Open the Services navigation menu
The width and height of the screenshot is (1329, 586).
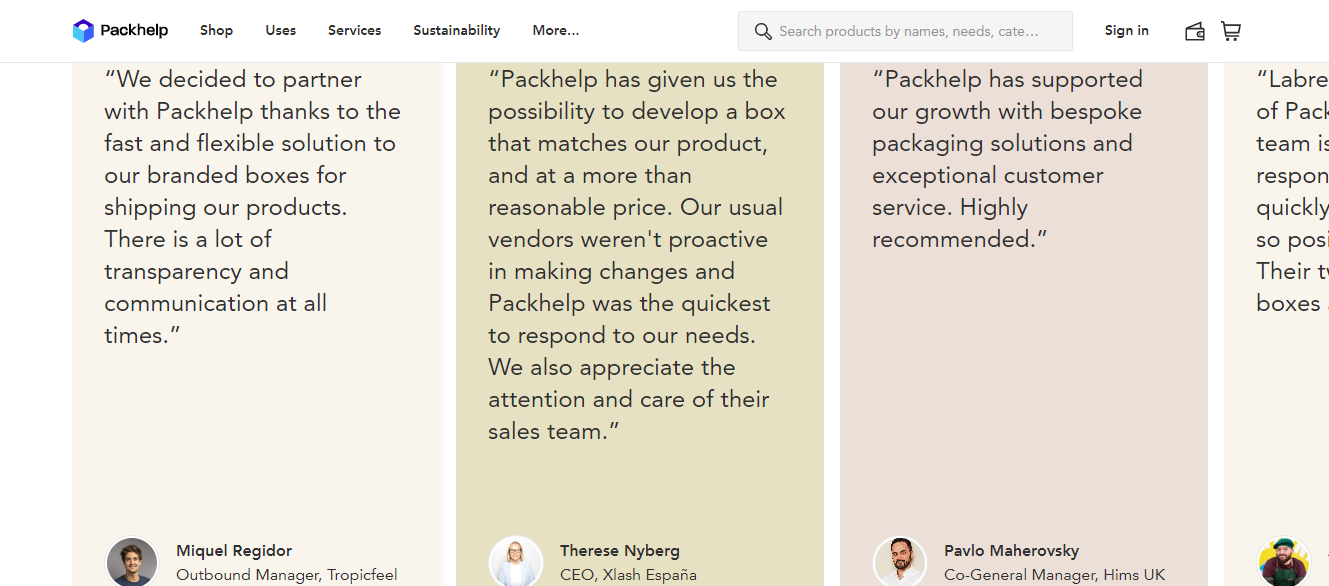[x=354, y=30]
